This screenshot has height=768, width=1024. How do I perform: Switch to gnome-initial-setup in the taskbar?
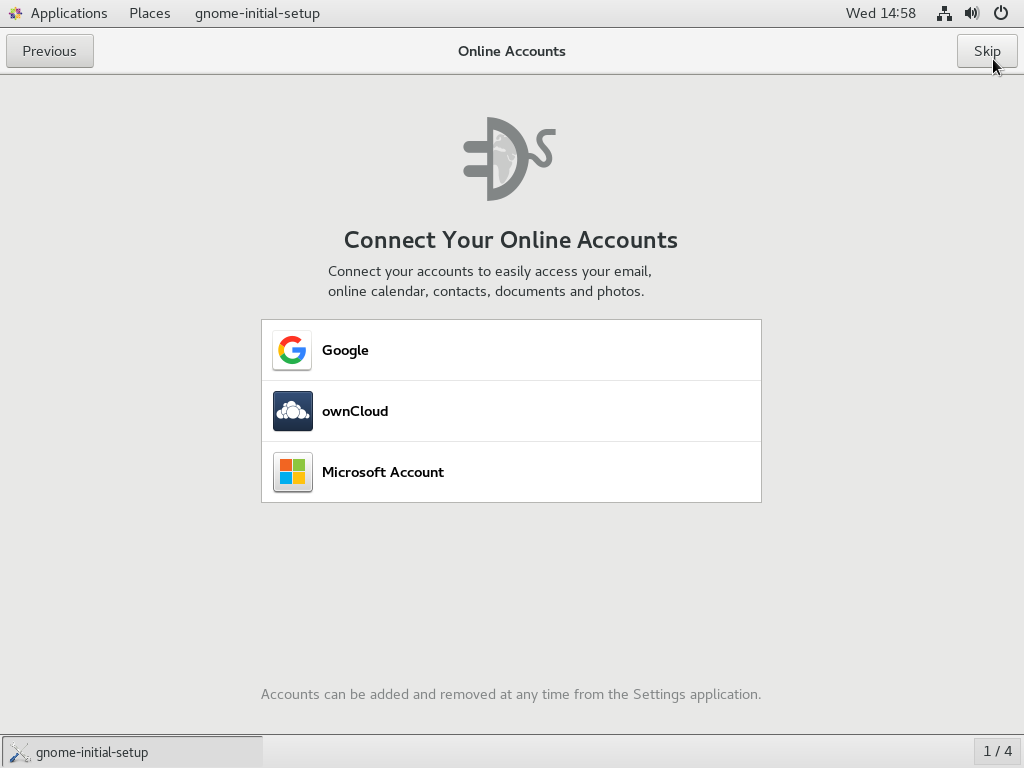pyautogui.click(x=133, y=752)
